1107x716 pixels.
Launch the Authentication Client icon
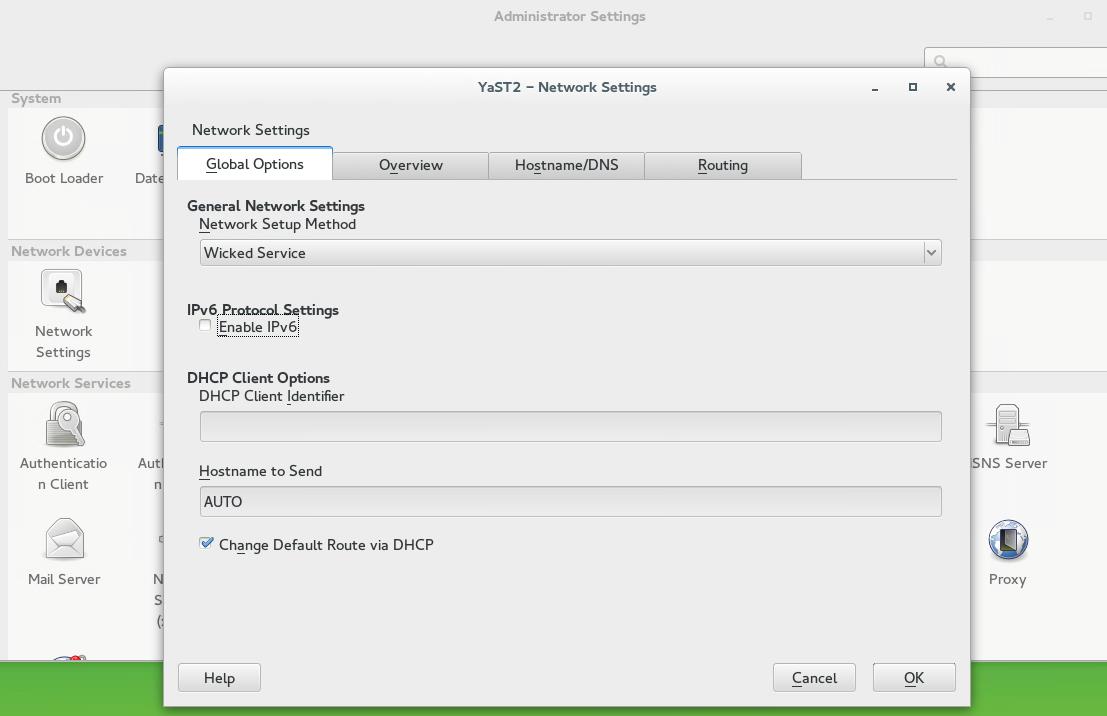63,424
